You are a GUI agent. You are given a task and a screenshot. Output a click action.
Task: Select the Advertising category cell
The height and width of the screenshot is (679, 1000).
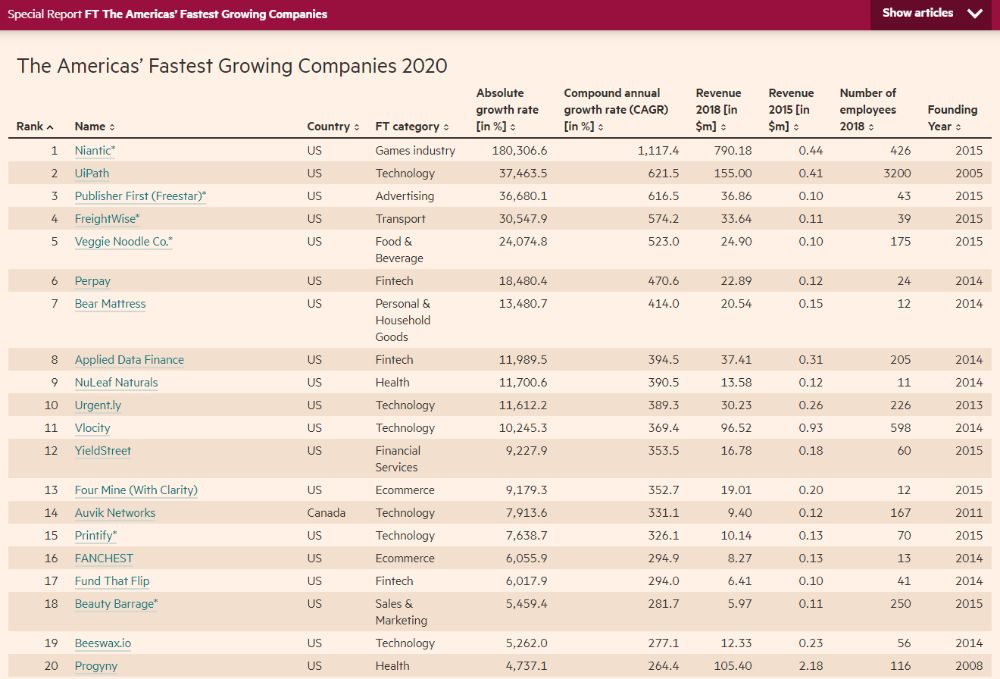pos(404,196)
